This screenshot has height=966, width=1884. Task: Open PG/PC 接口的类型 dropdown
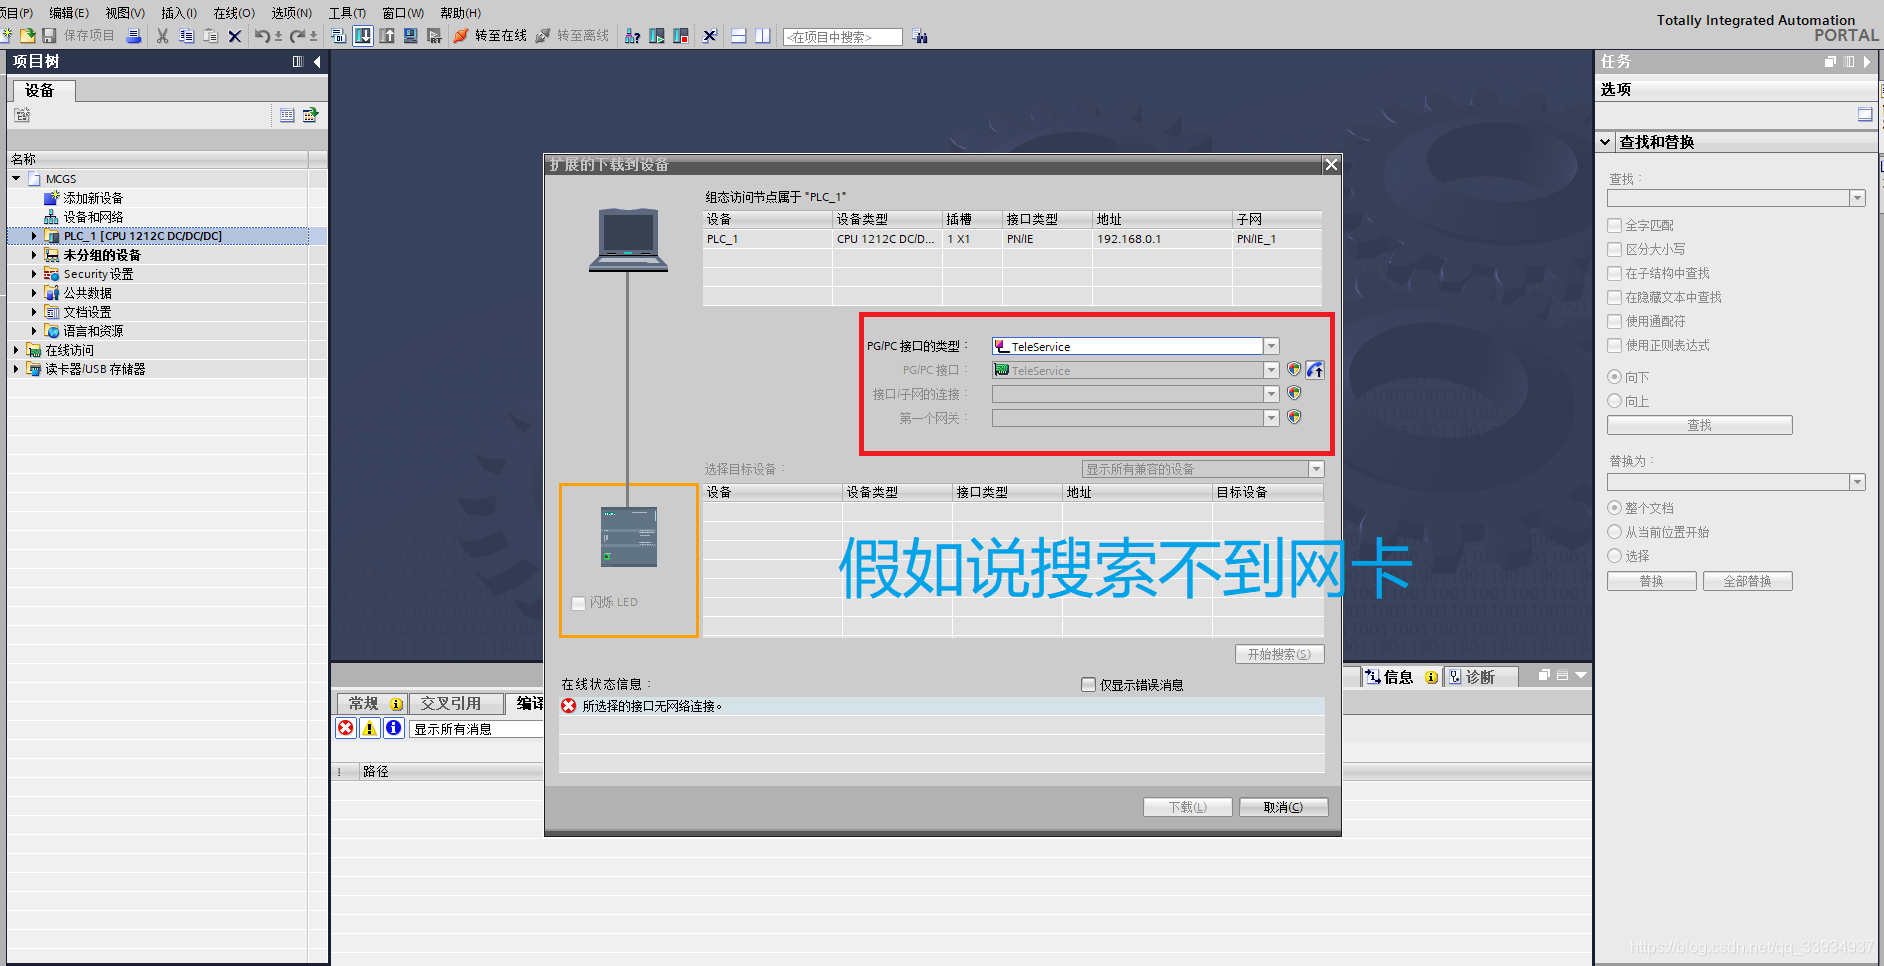1272,346
